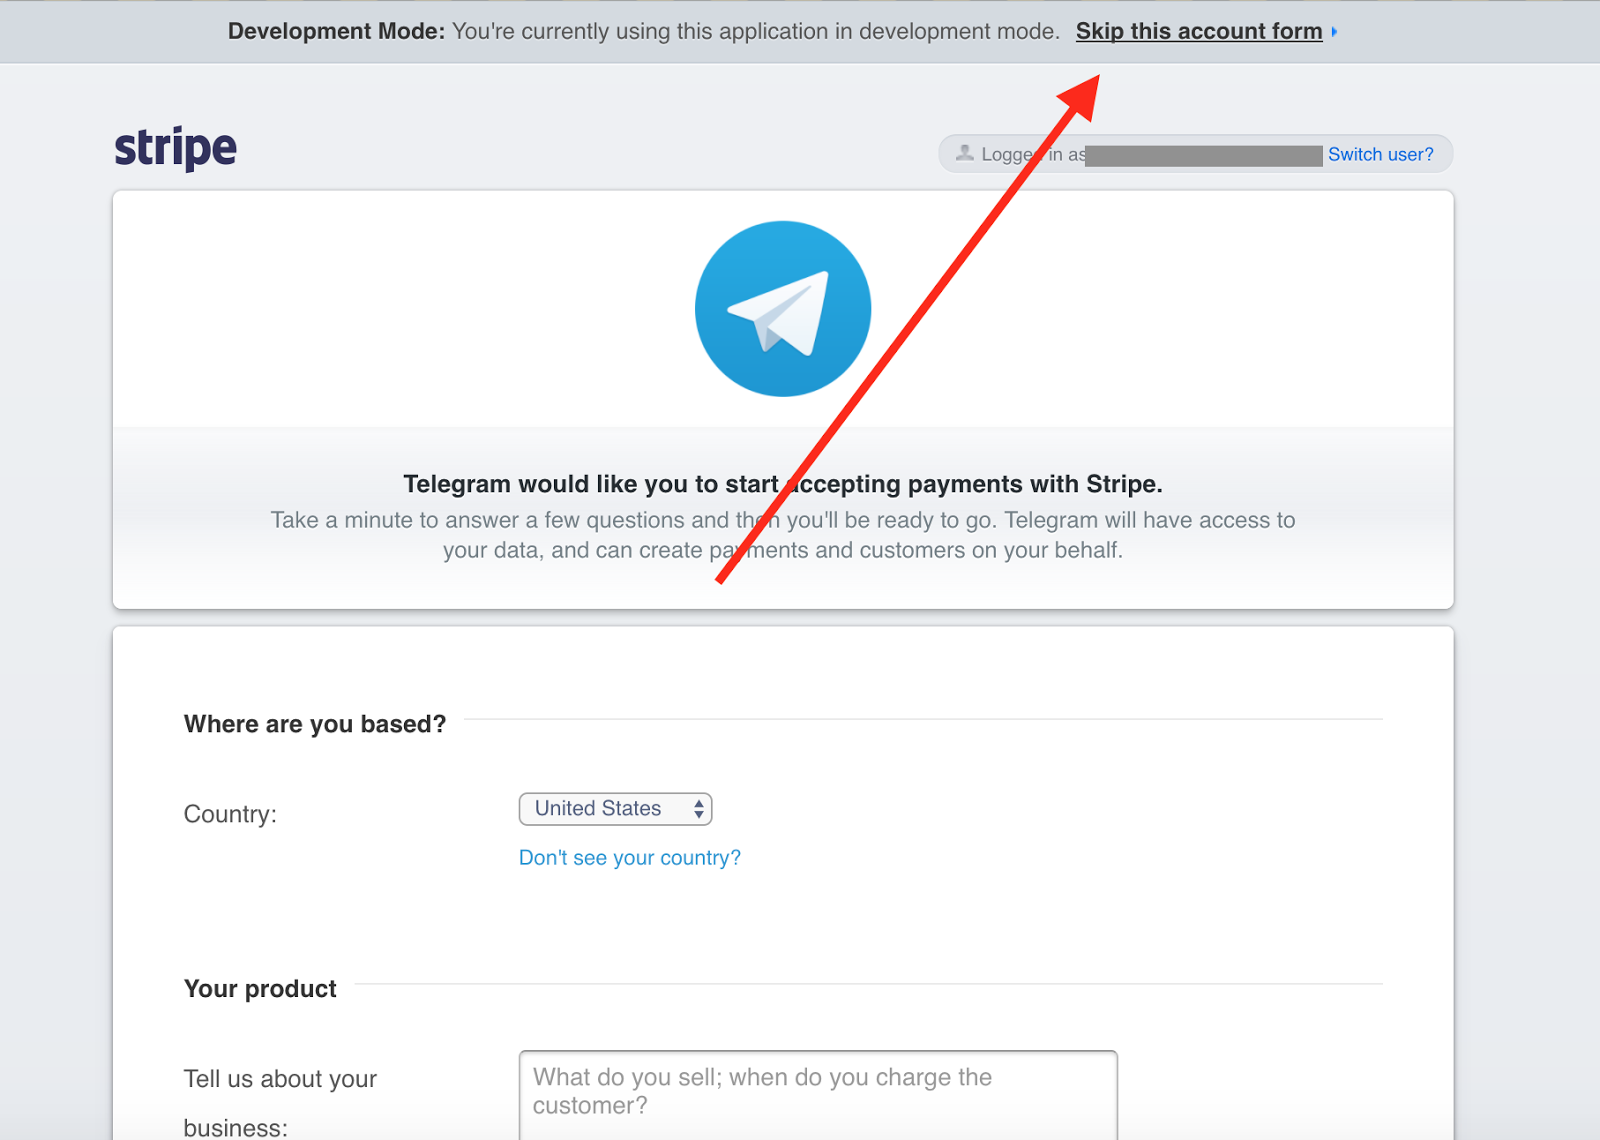Click the 'Take a minute to answer a few questions' paragraph
Viewport: 1600px width, 1140px height.
point(783,535)
